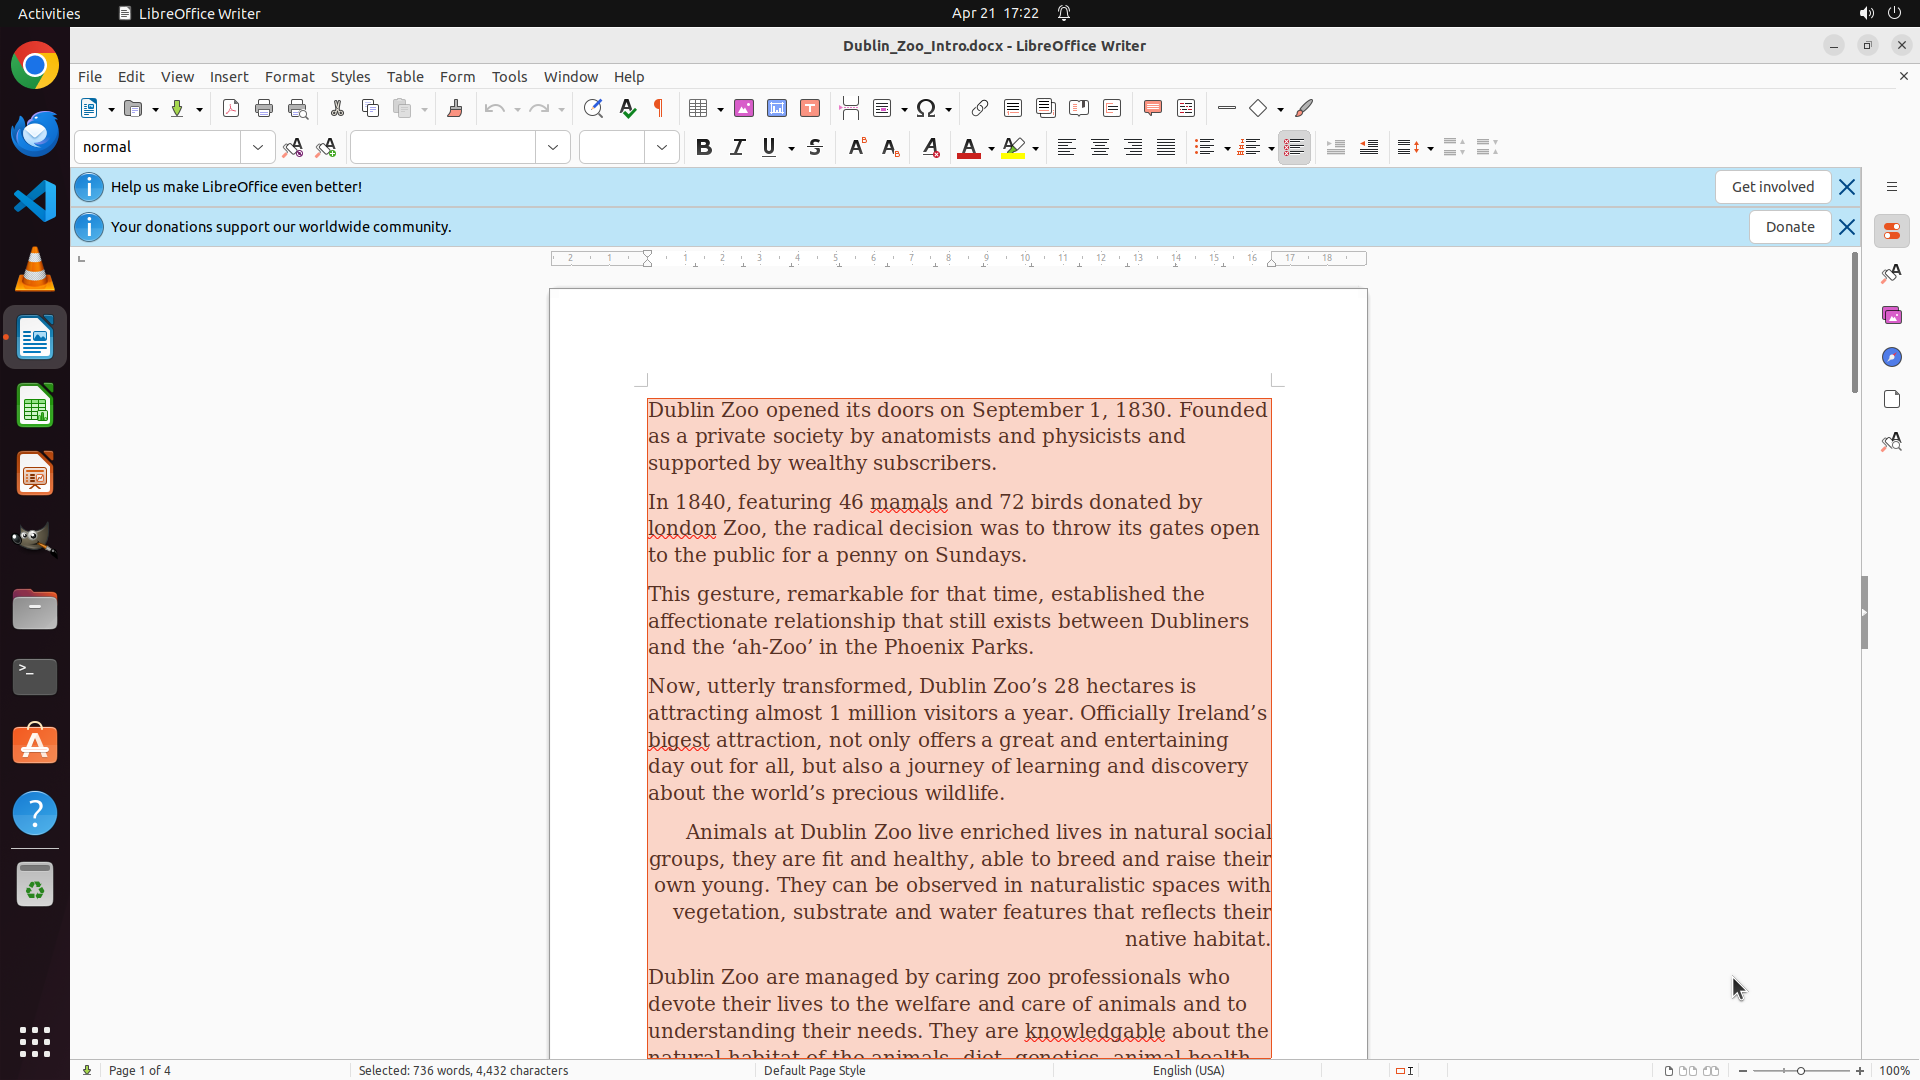Apply red font color swatch
1920x1080 pixels.
pos(968,147)
